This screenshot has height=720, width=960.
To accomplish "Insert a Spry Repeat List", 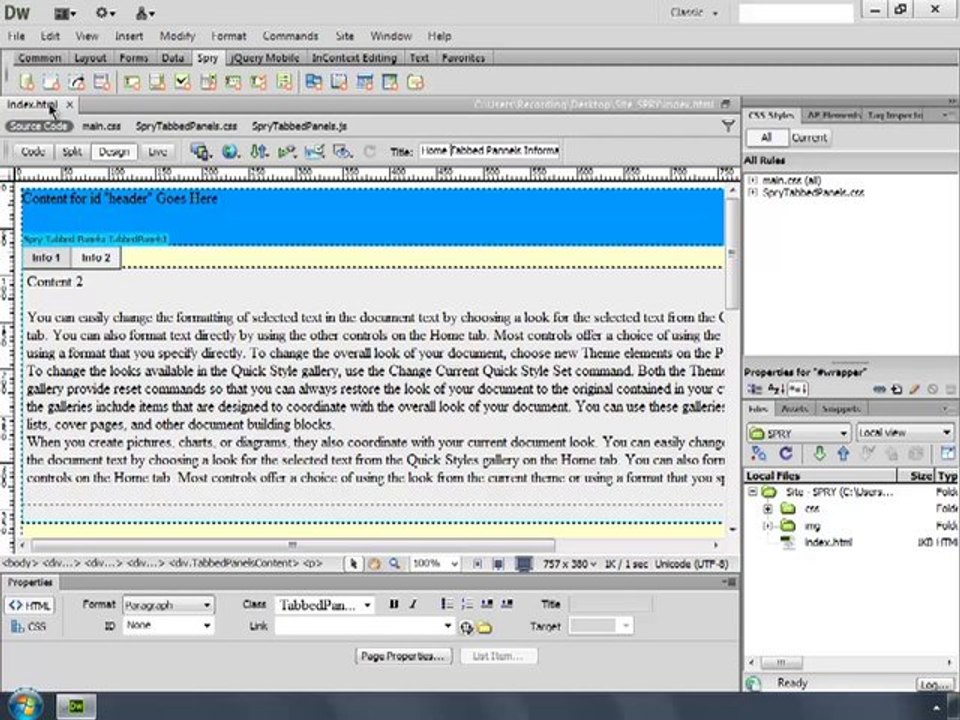I will [102, 82].
